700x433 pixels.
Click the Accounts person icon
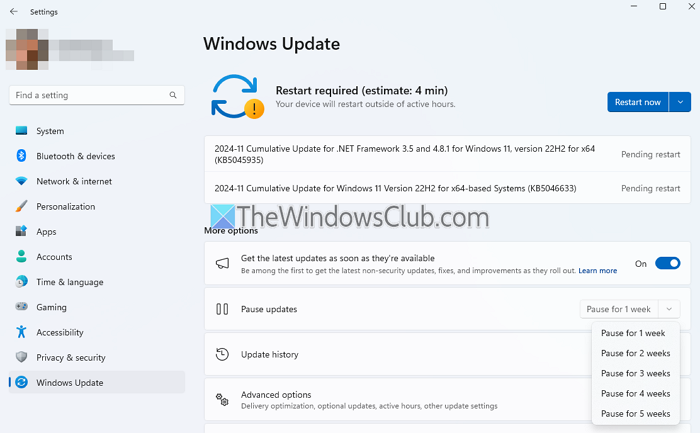click(x=21, y=256)
